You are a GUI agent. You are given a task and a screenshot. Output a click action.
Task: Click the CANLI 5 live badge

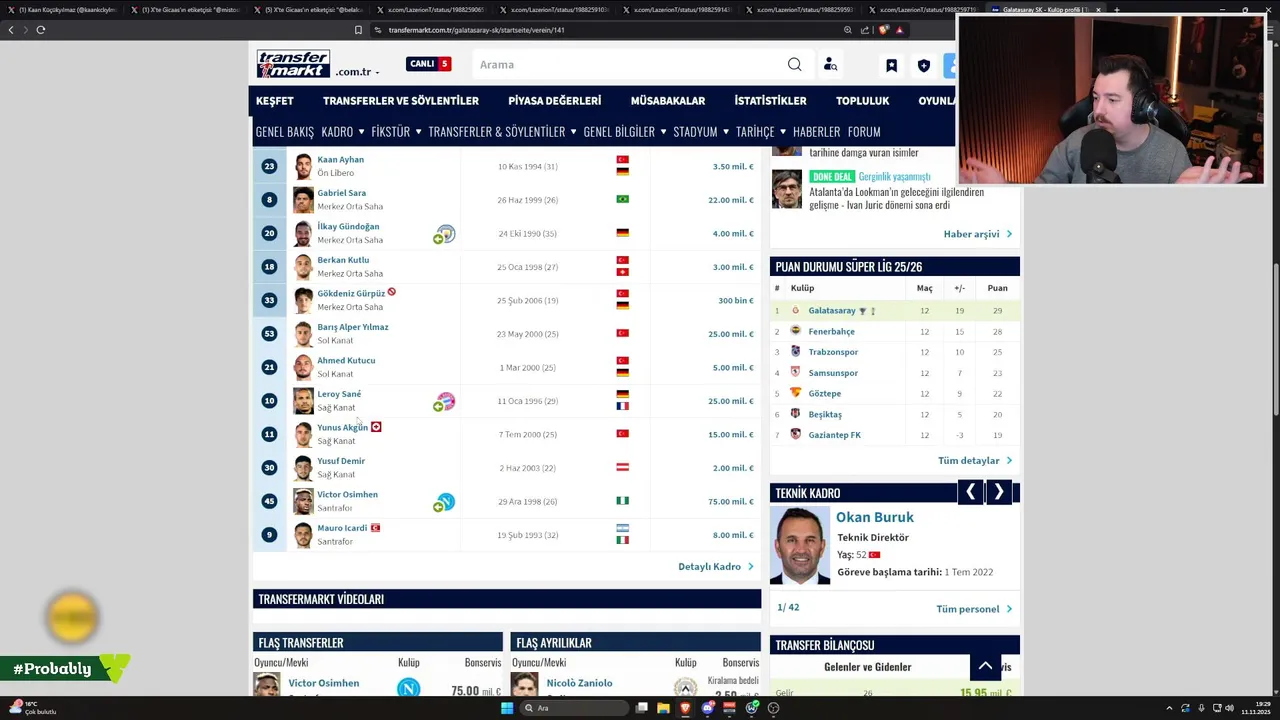coord(429,64)
